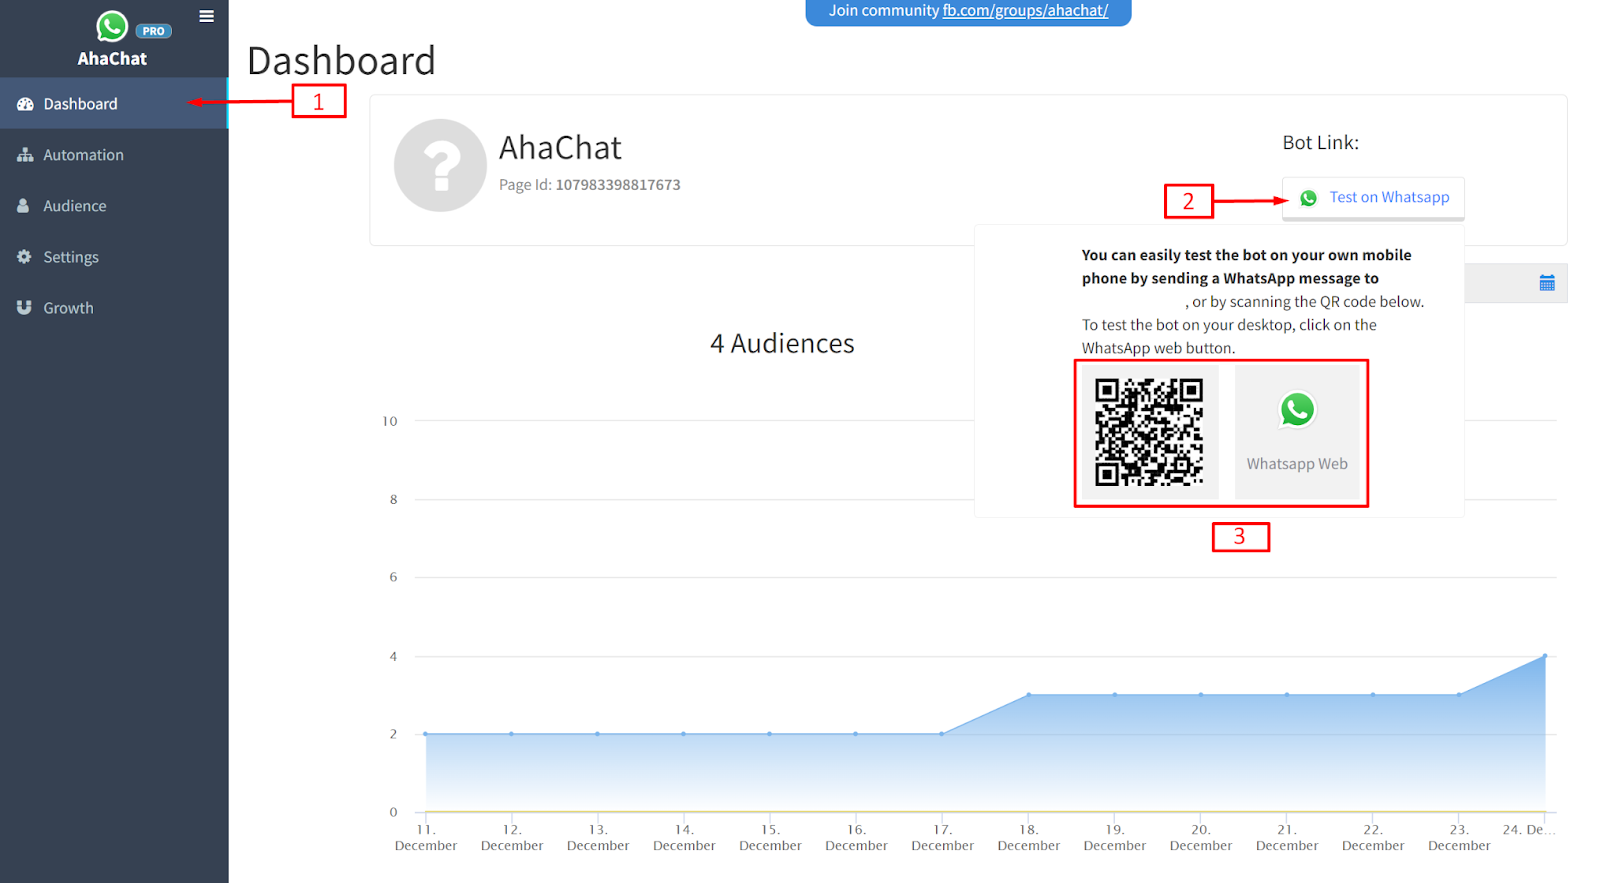The height and width of the screenshot is (883, 1600).
Task: Click the Dashboard page title
Action: pos(341,61)
